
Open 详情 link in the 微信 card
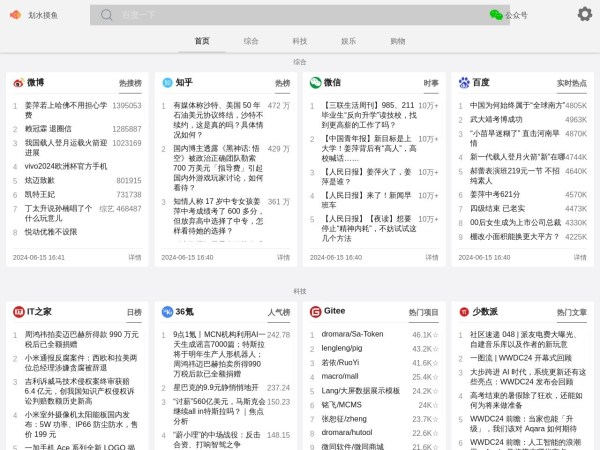click(432, 258)
